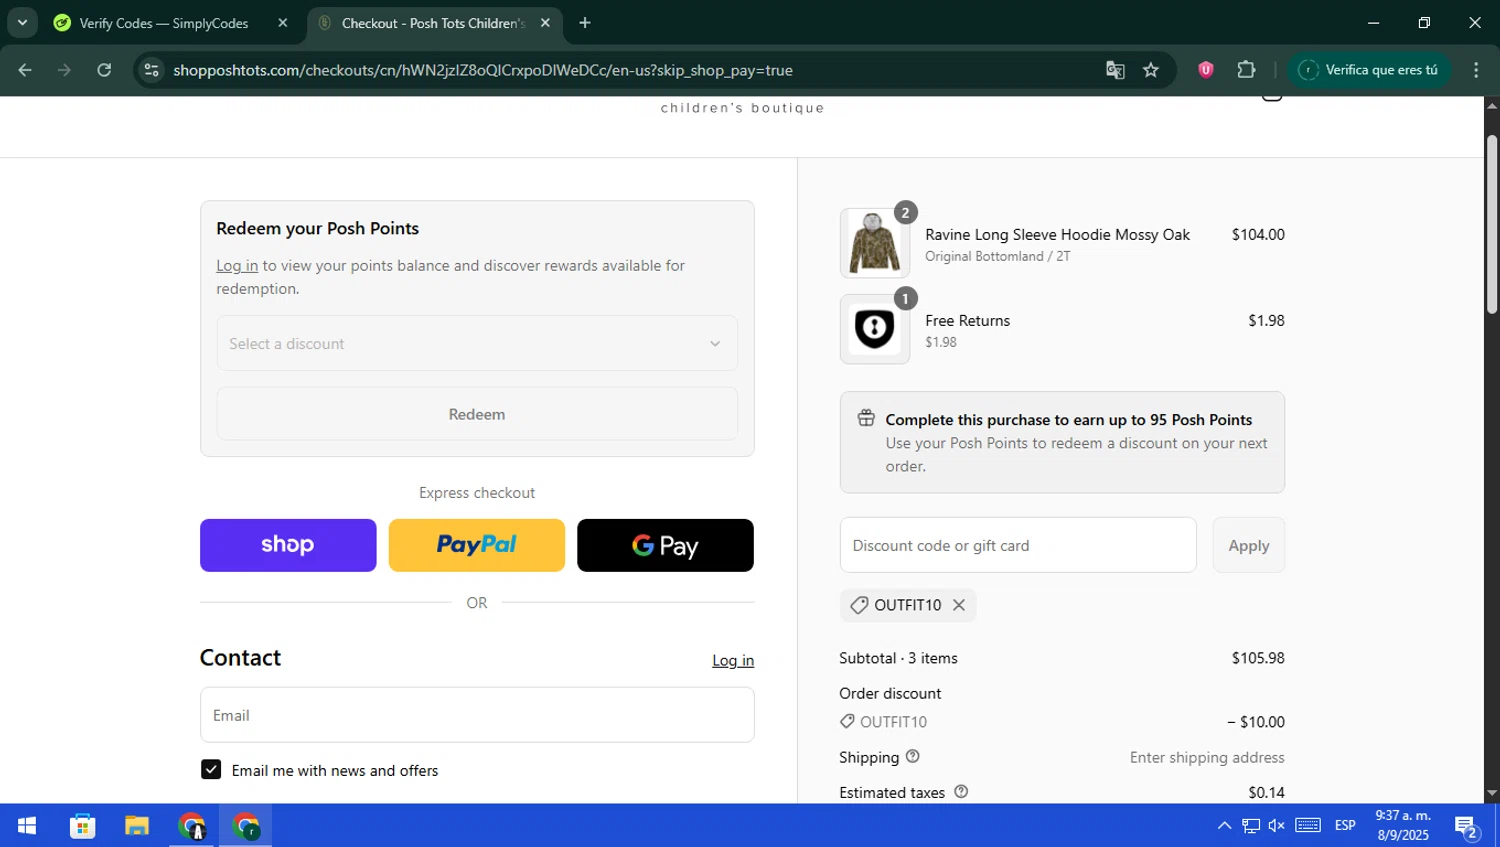Click the touch keyboard tray icon

[1308, 826]
